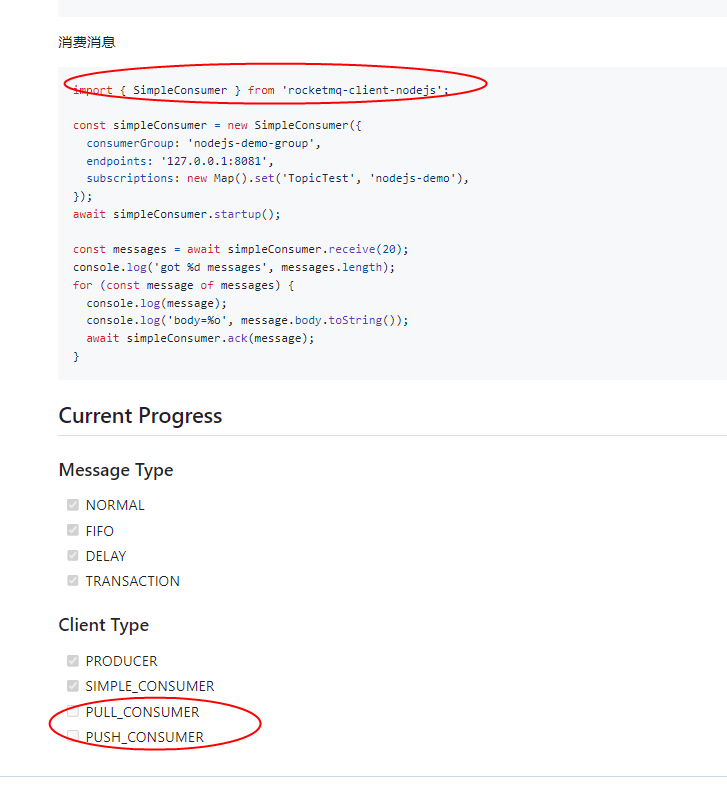Toggle the DELAY message type checkbox
Screen dimensions: 727x794
[x=73, y=555]
